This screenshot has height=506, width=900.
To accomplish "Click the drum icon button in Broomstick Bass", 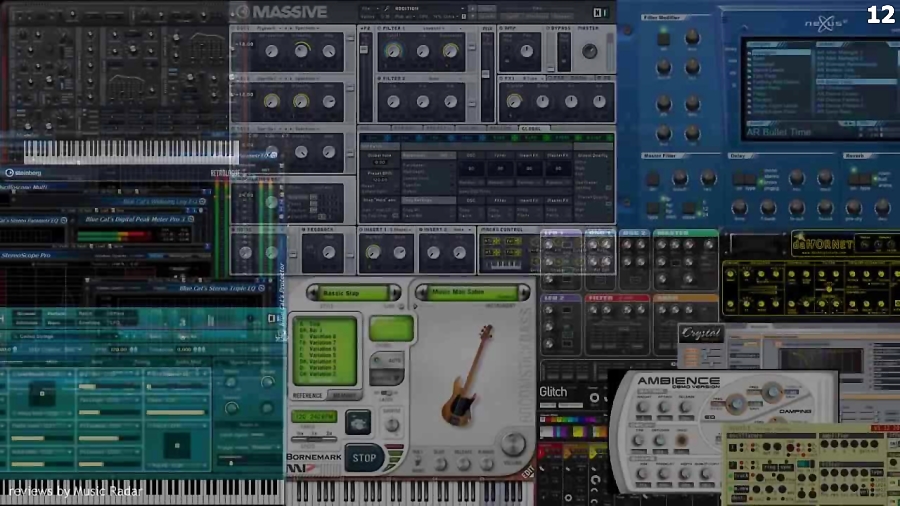I will 358,422.
